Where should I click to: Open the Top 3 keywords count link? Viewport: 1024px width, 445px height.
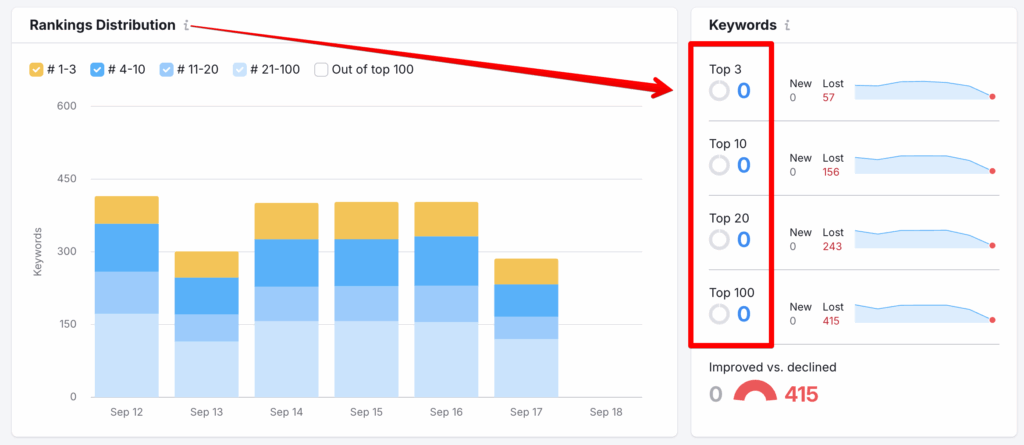pyautogui.click(x=743, y=91)
